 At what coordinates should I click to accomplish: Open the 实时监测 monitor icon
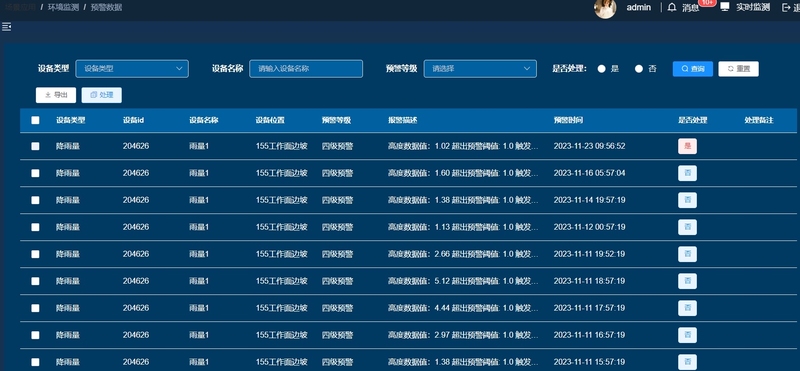coord(724,7)
